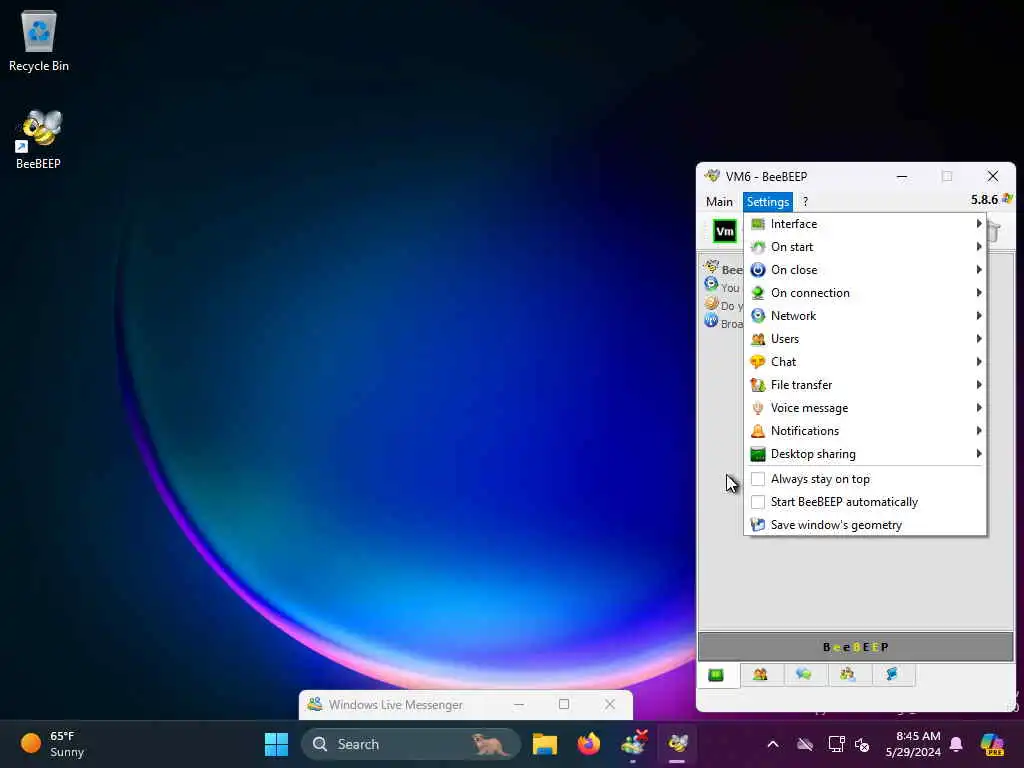This screenshot has width=1024, height=768.
Task: Open File Explorer from the taskbar
Action: pyautogui.click(x=545, y=744)
